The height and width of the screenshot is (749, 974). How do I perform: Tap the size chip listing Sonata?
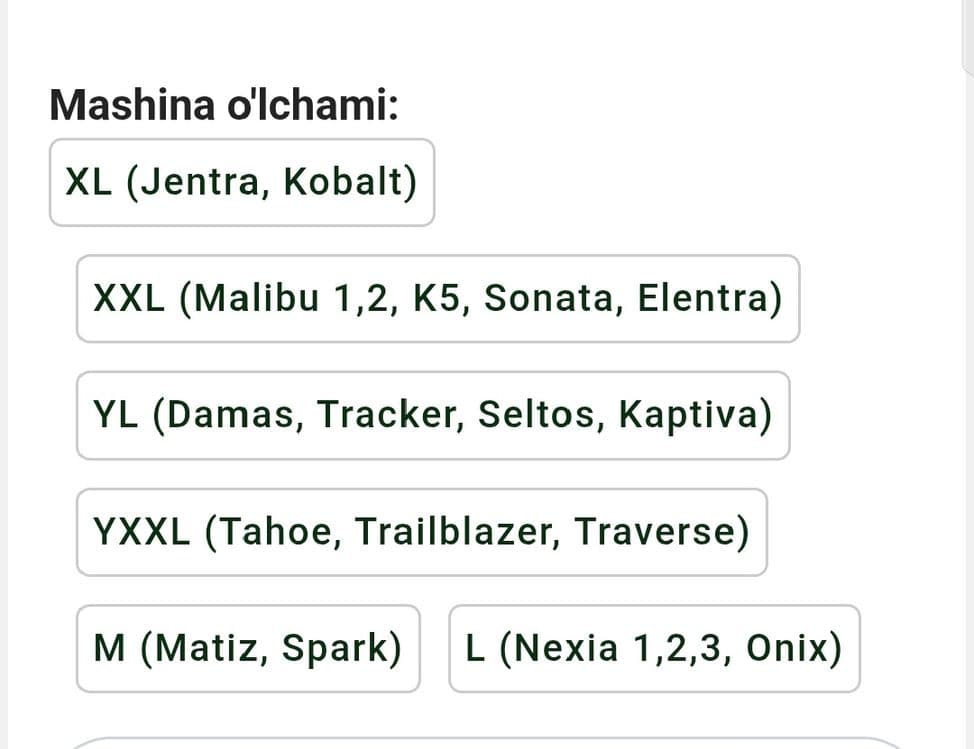pyautogui.click(x=438, y=299)
